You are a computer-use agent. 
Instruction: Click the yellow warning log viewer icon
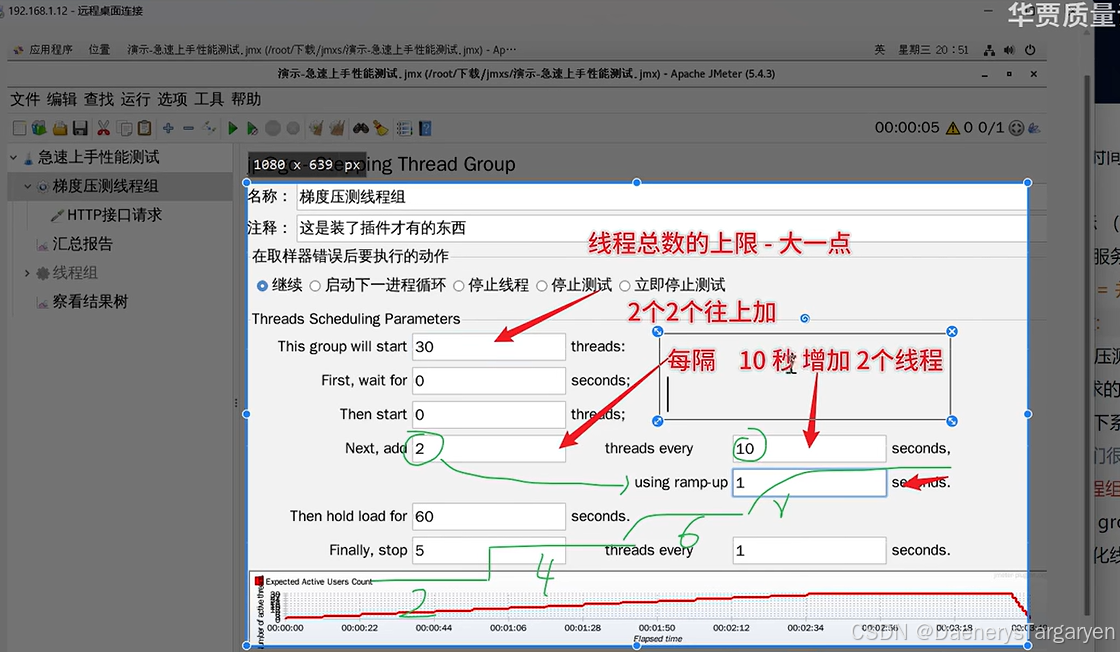(x=953, y=128)
